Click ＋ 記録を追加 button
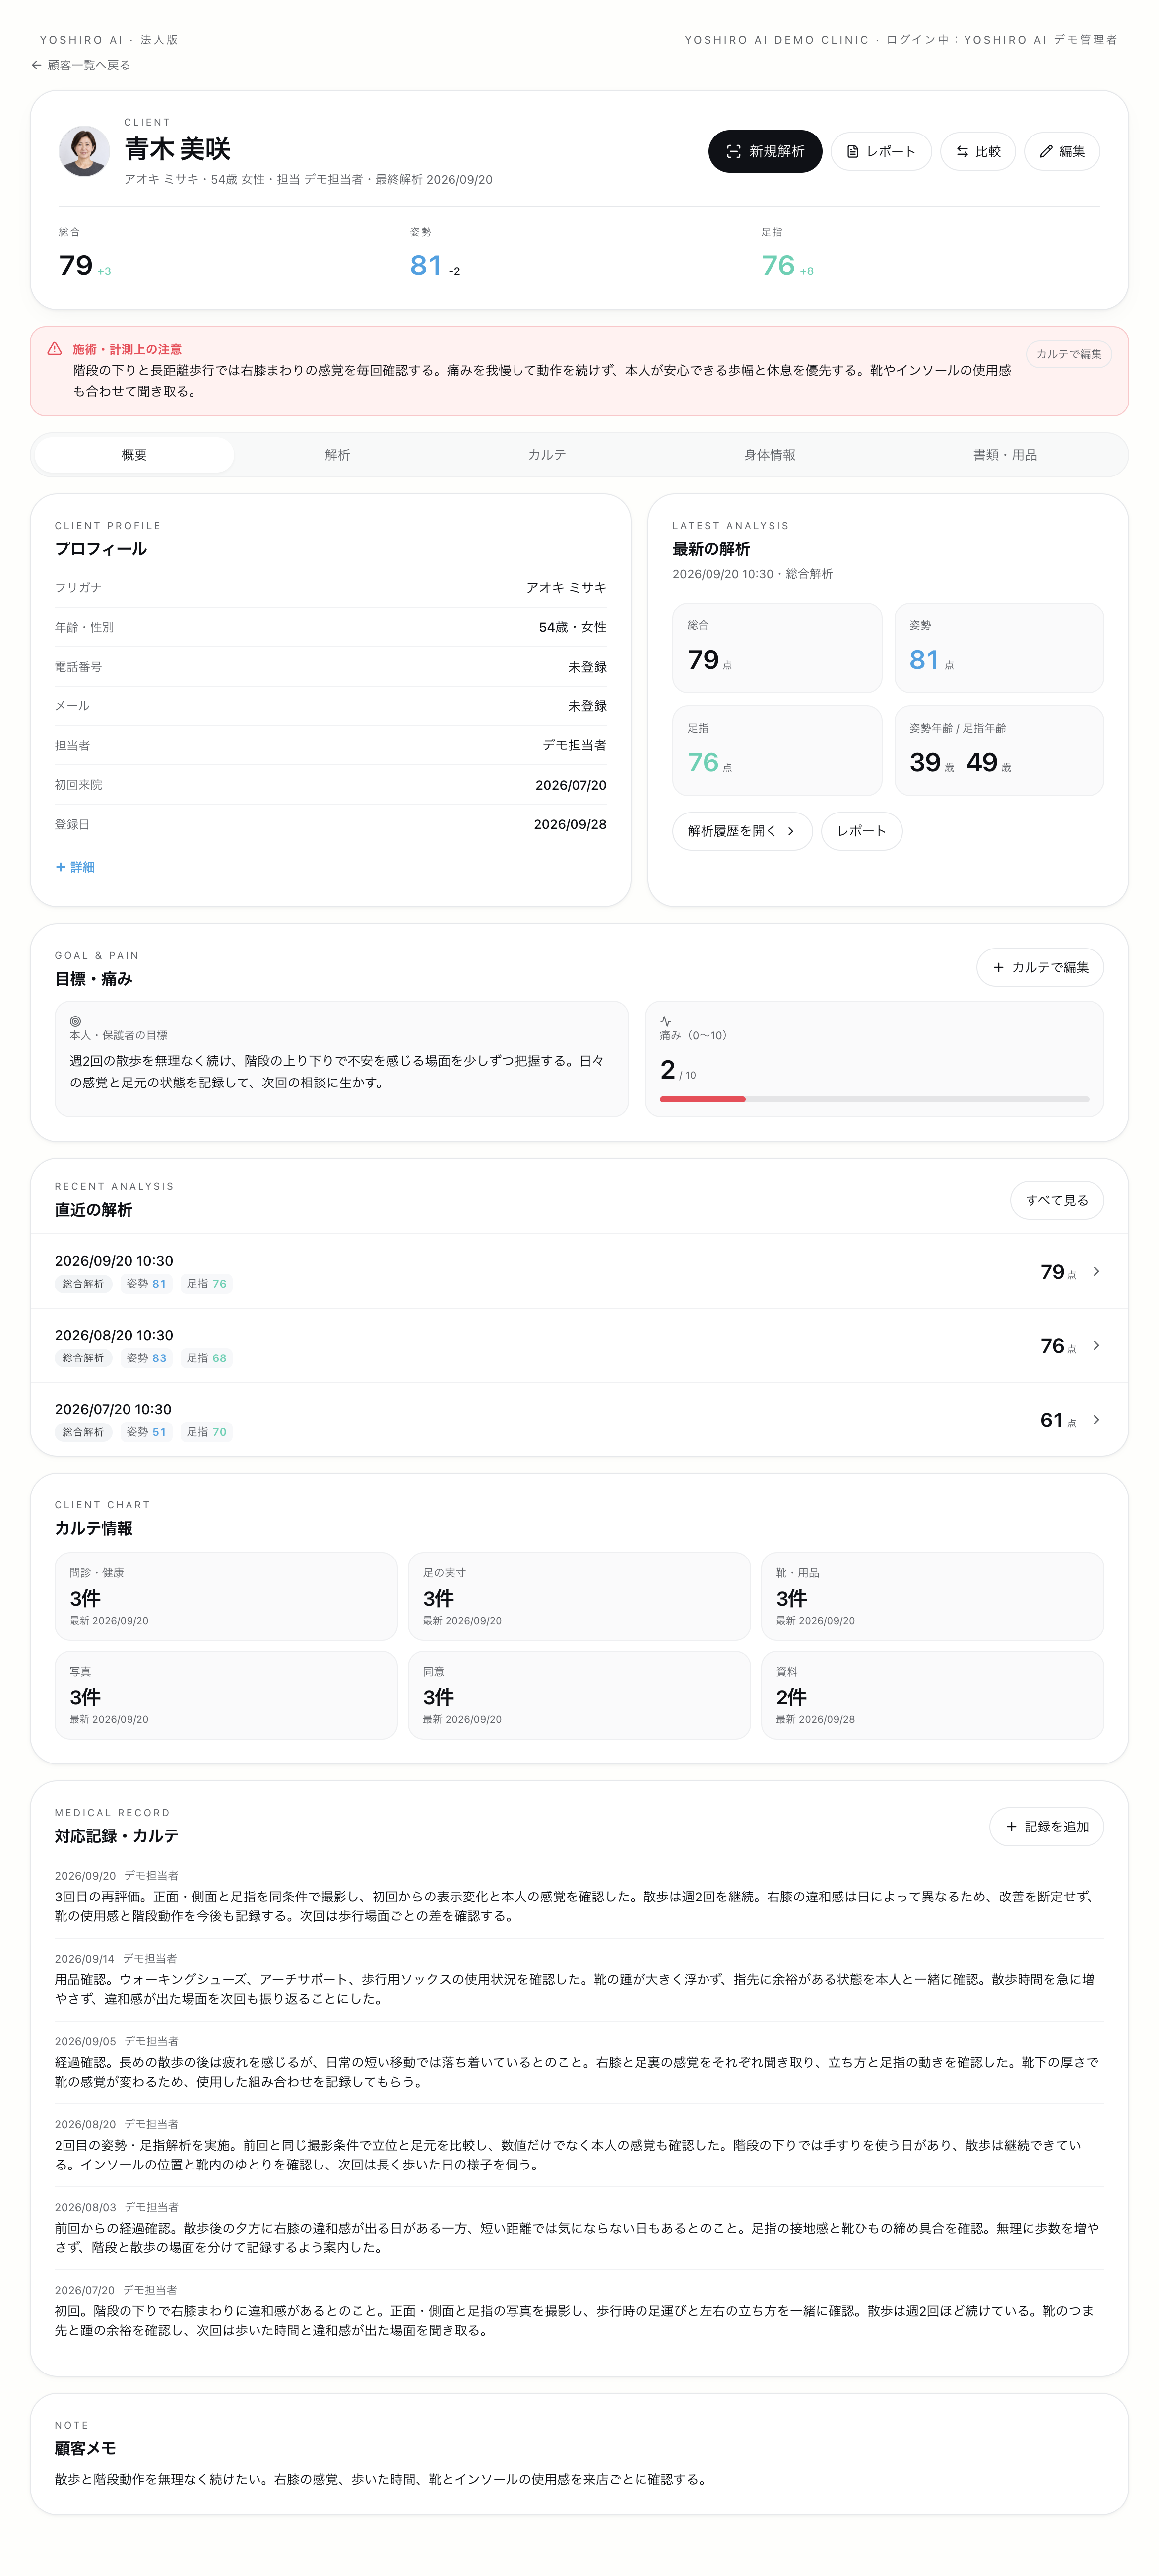This screenshot has width=1159, height=2576. tap(1046, 1826)
